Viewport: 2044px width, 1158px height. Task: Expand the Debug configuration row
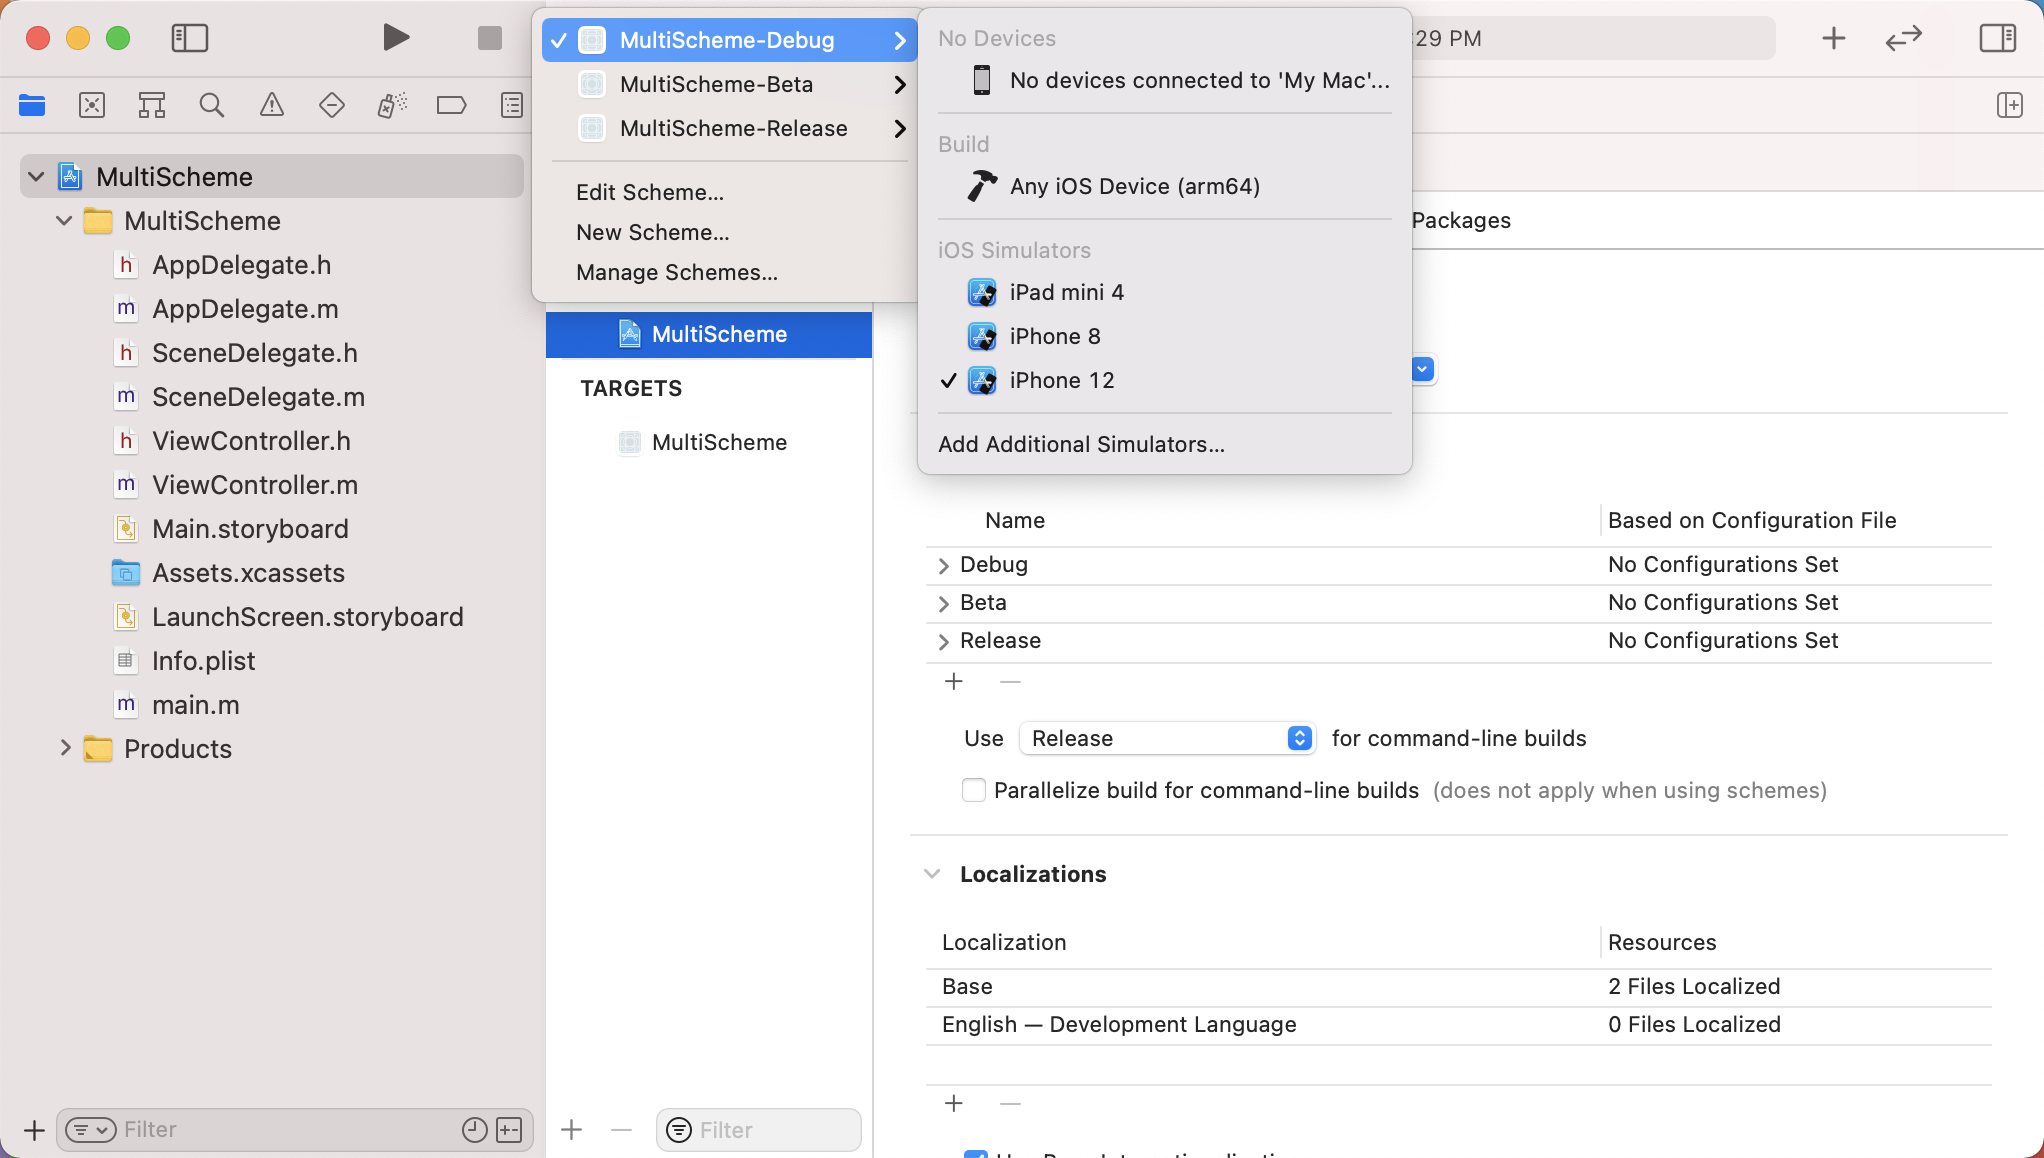pyautogui.click(x=943, y=565)
